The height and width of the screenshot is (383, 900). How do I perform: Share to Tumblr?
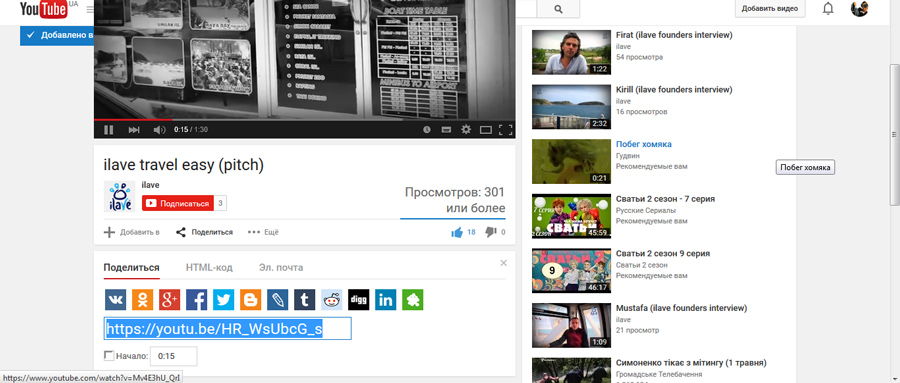click(x=305, y=300)
